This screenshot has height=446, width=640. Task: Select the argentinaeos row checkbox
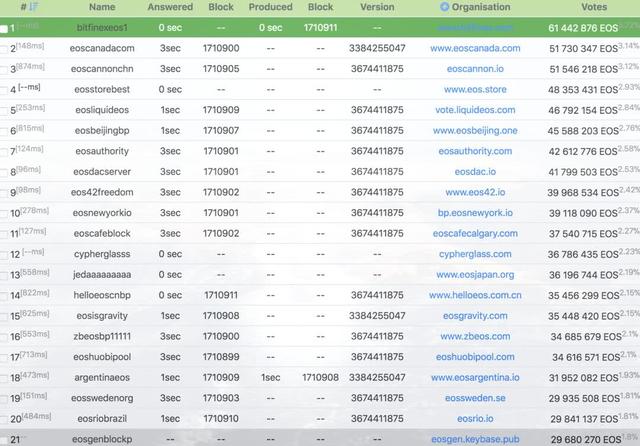(4, 378)
